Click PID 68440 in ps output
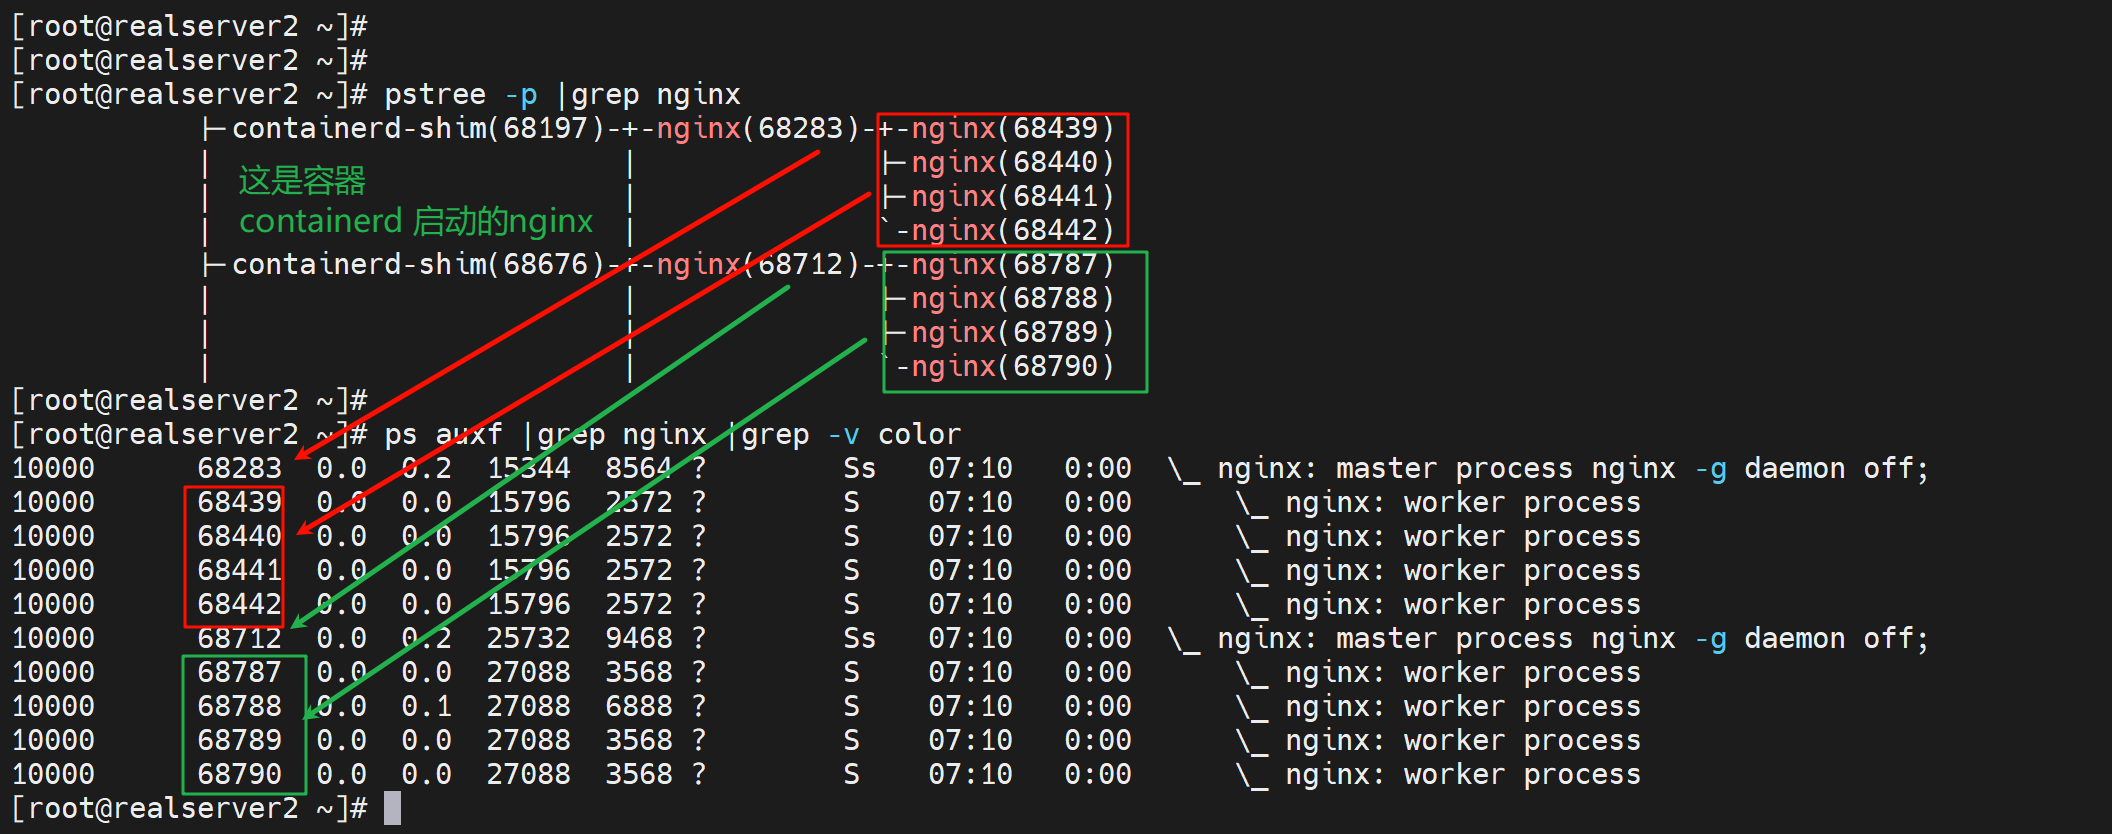 coord(239,537)
